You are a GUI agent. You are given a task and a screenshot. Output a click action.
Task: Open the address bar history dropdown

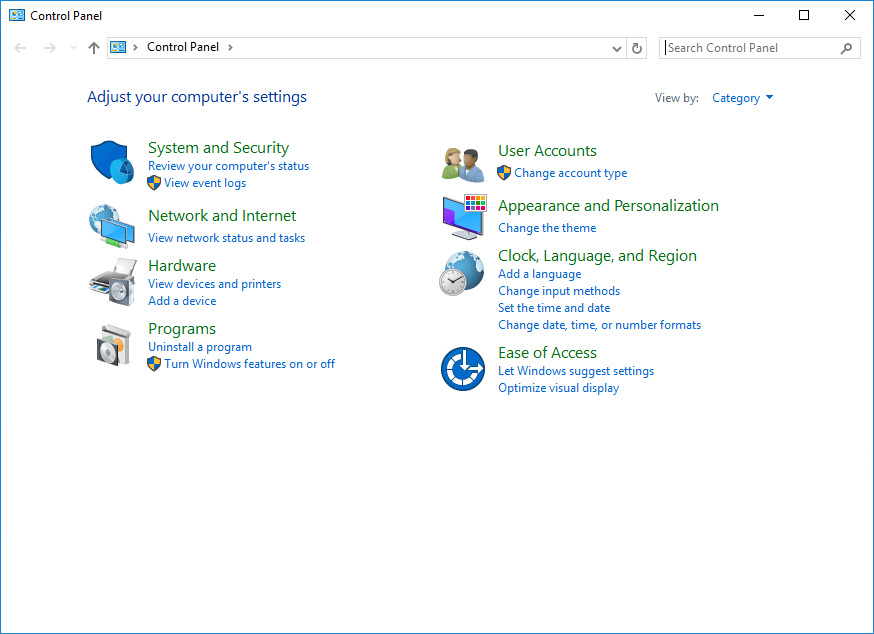(x=616, y=48)
